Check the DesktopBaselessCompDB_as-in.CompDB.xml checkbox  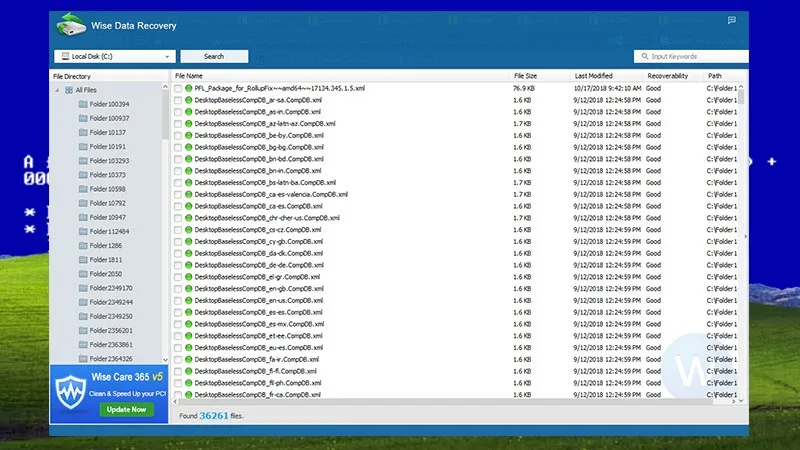[x=178, y=112]
